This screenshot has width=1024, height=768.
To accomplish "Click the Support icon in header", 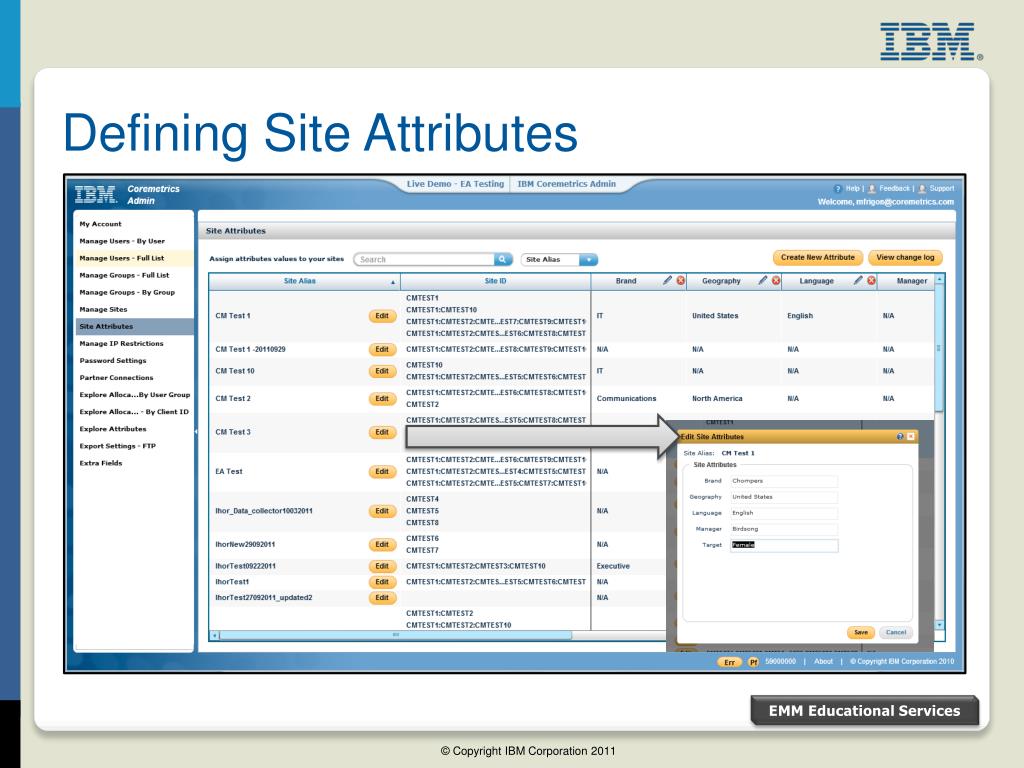I will [x=922, y=189].
